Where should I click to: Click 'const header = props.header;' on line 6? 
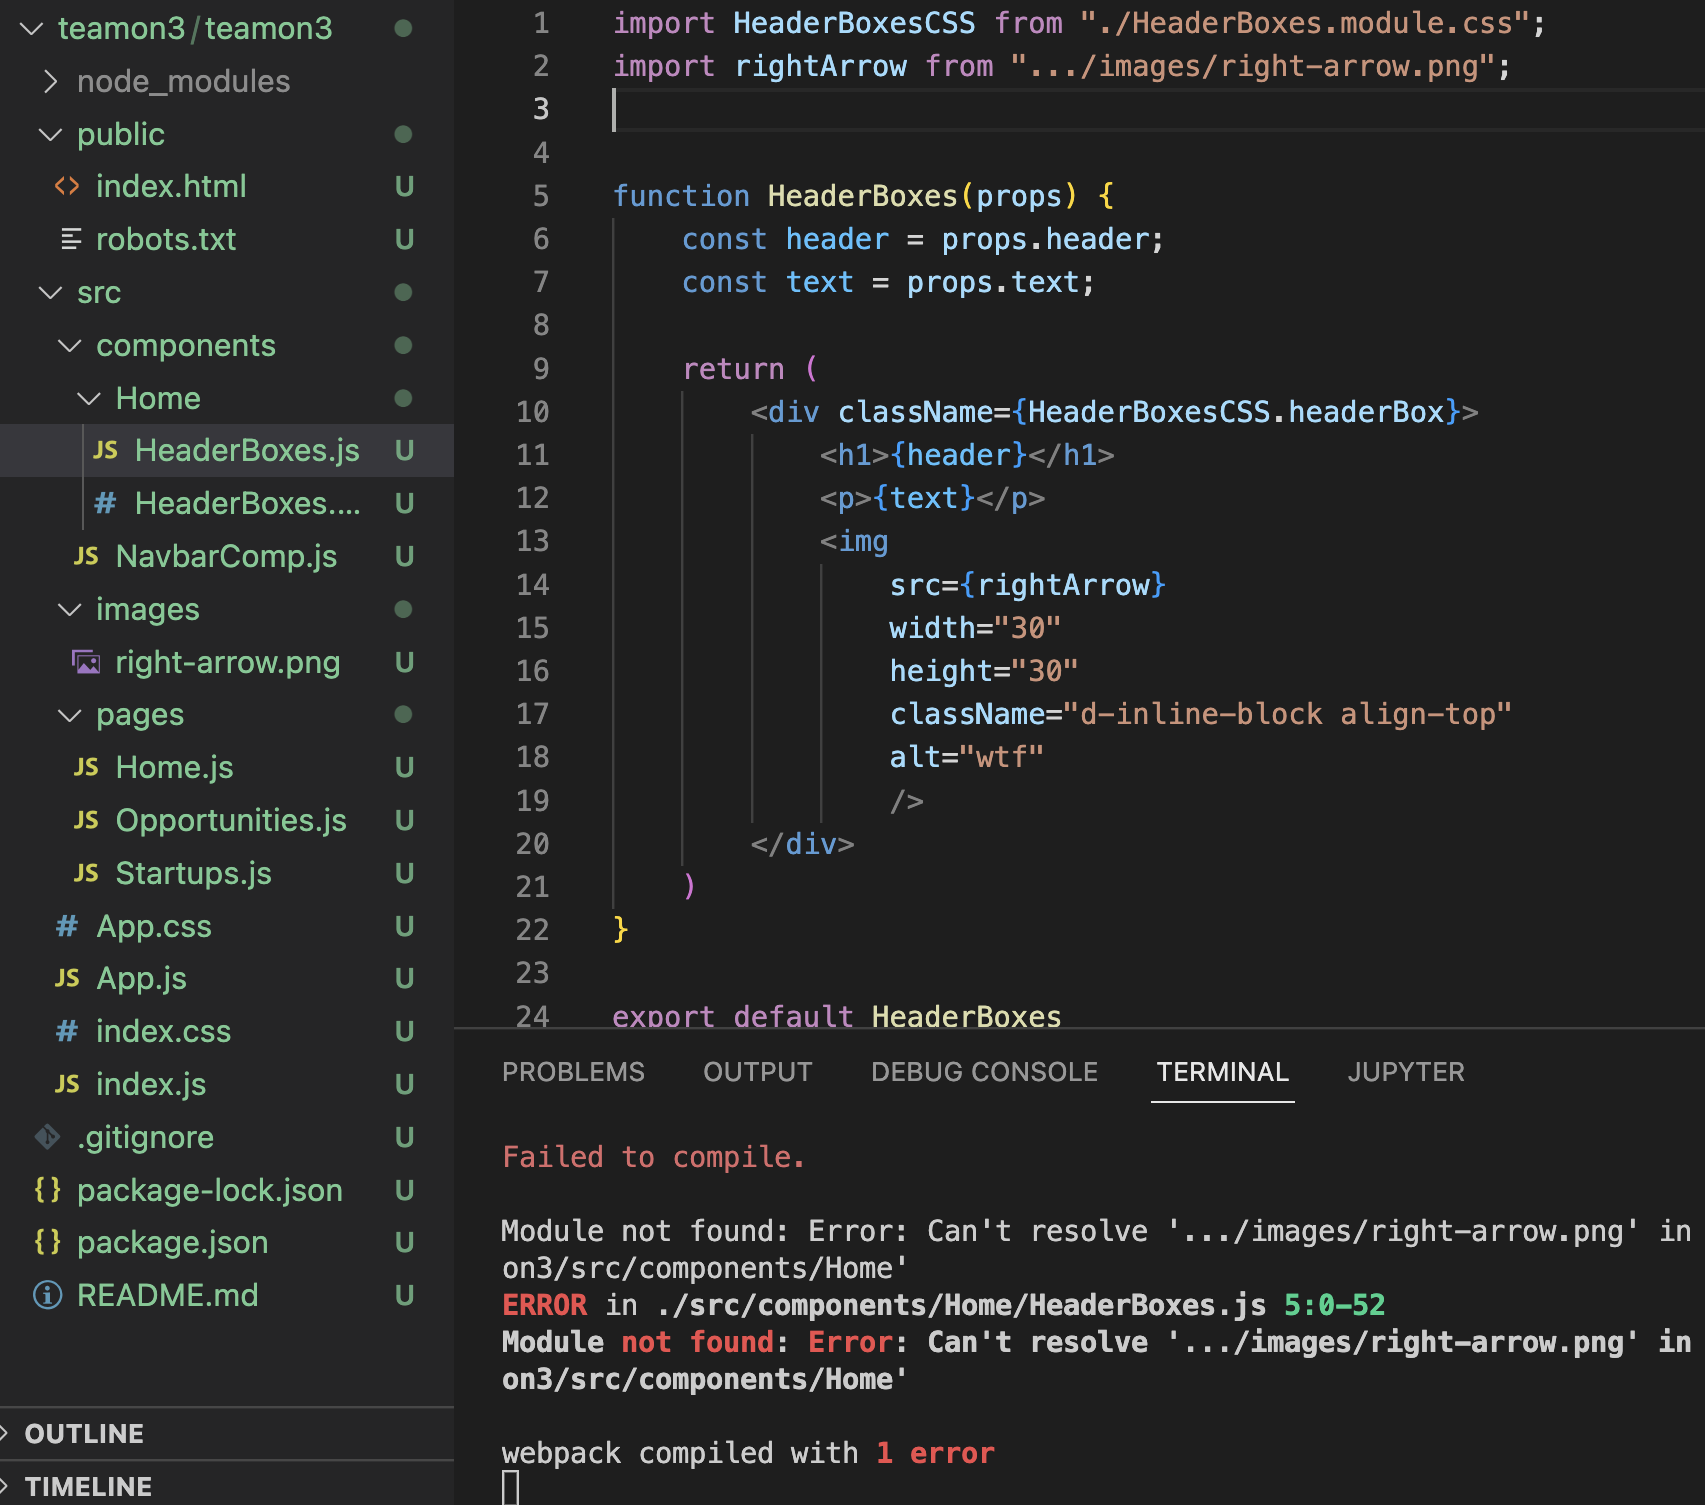pyautogui.click(x=923, y=239)
